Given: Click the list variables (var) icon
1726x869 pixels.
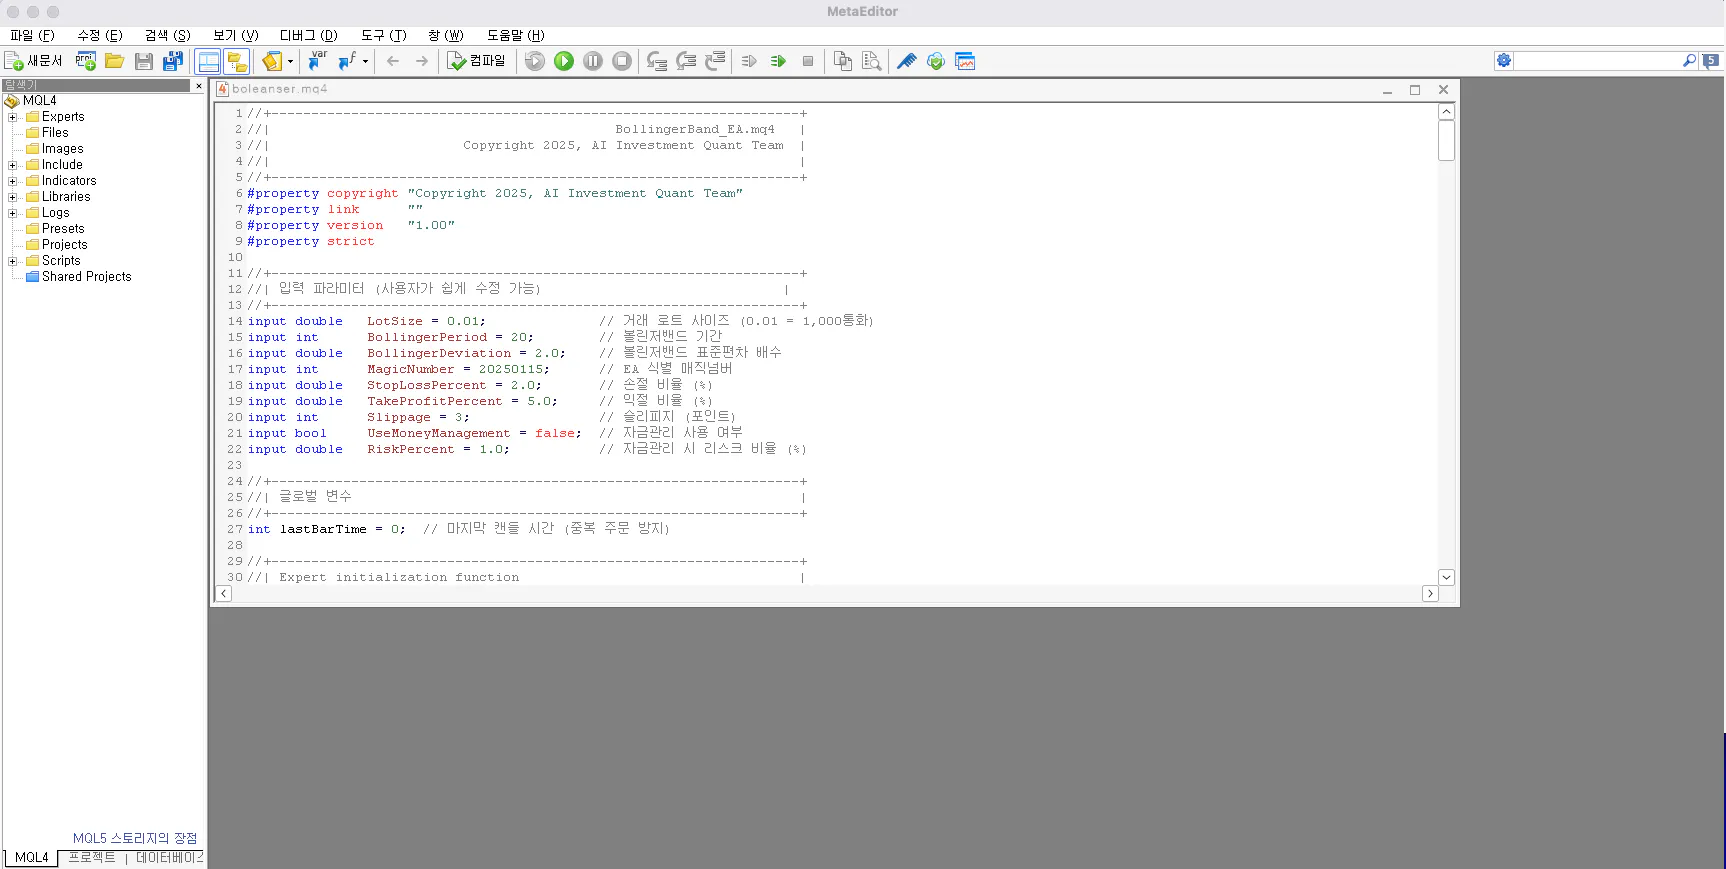Looking at the screenshot, I should 317,61.
